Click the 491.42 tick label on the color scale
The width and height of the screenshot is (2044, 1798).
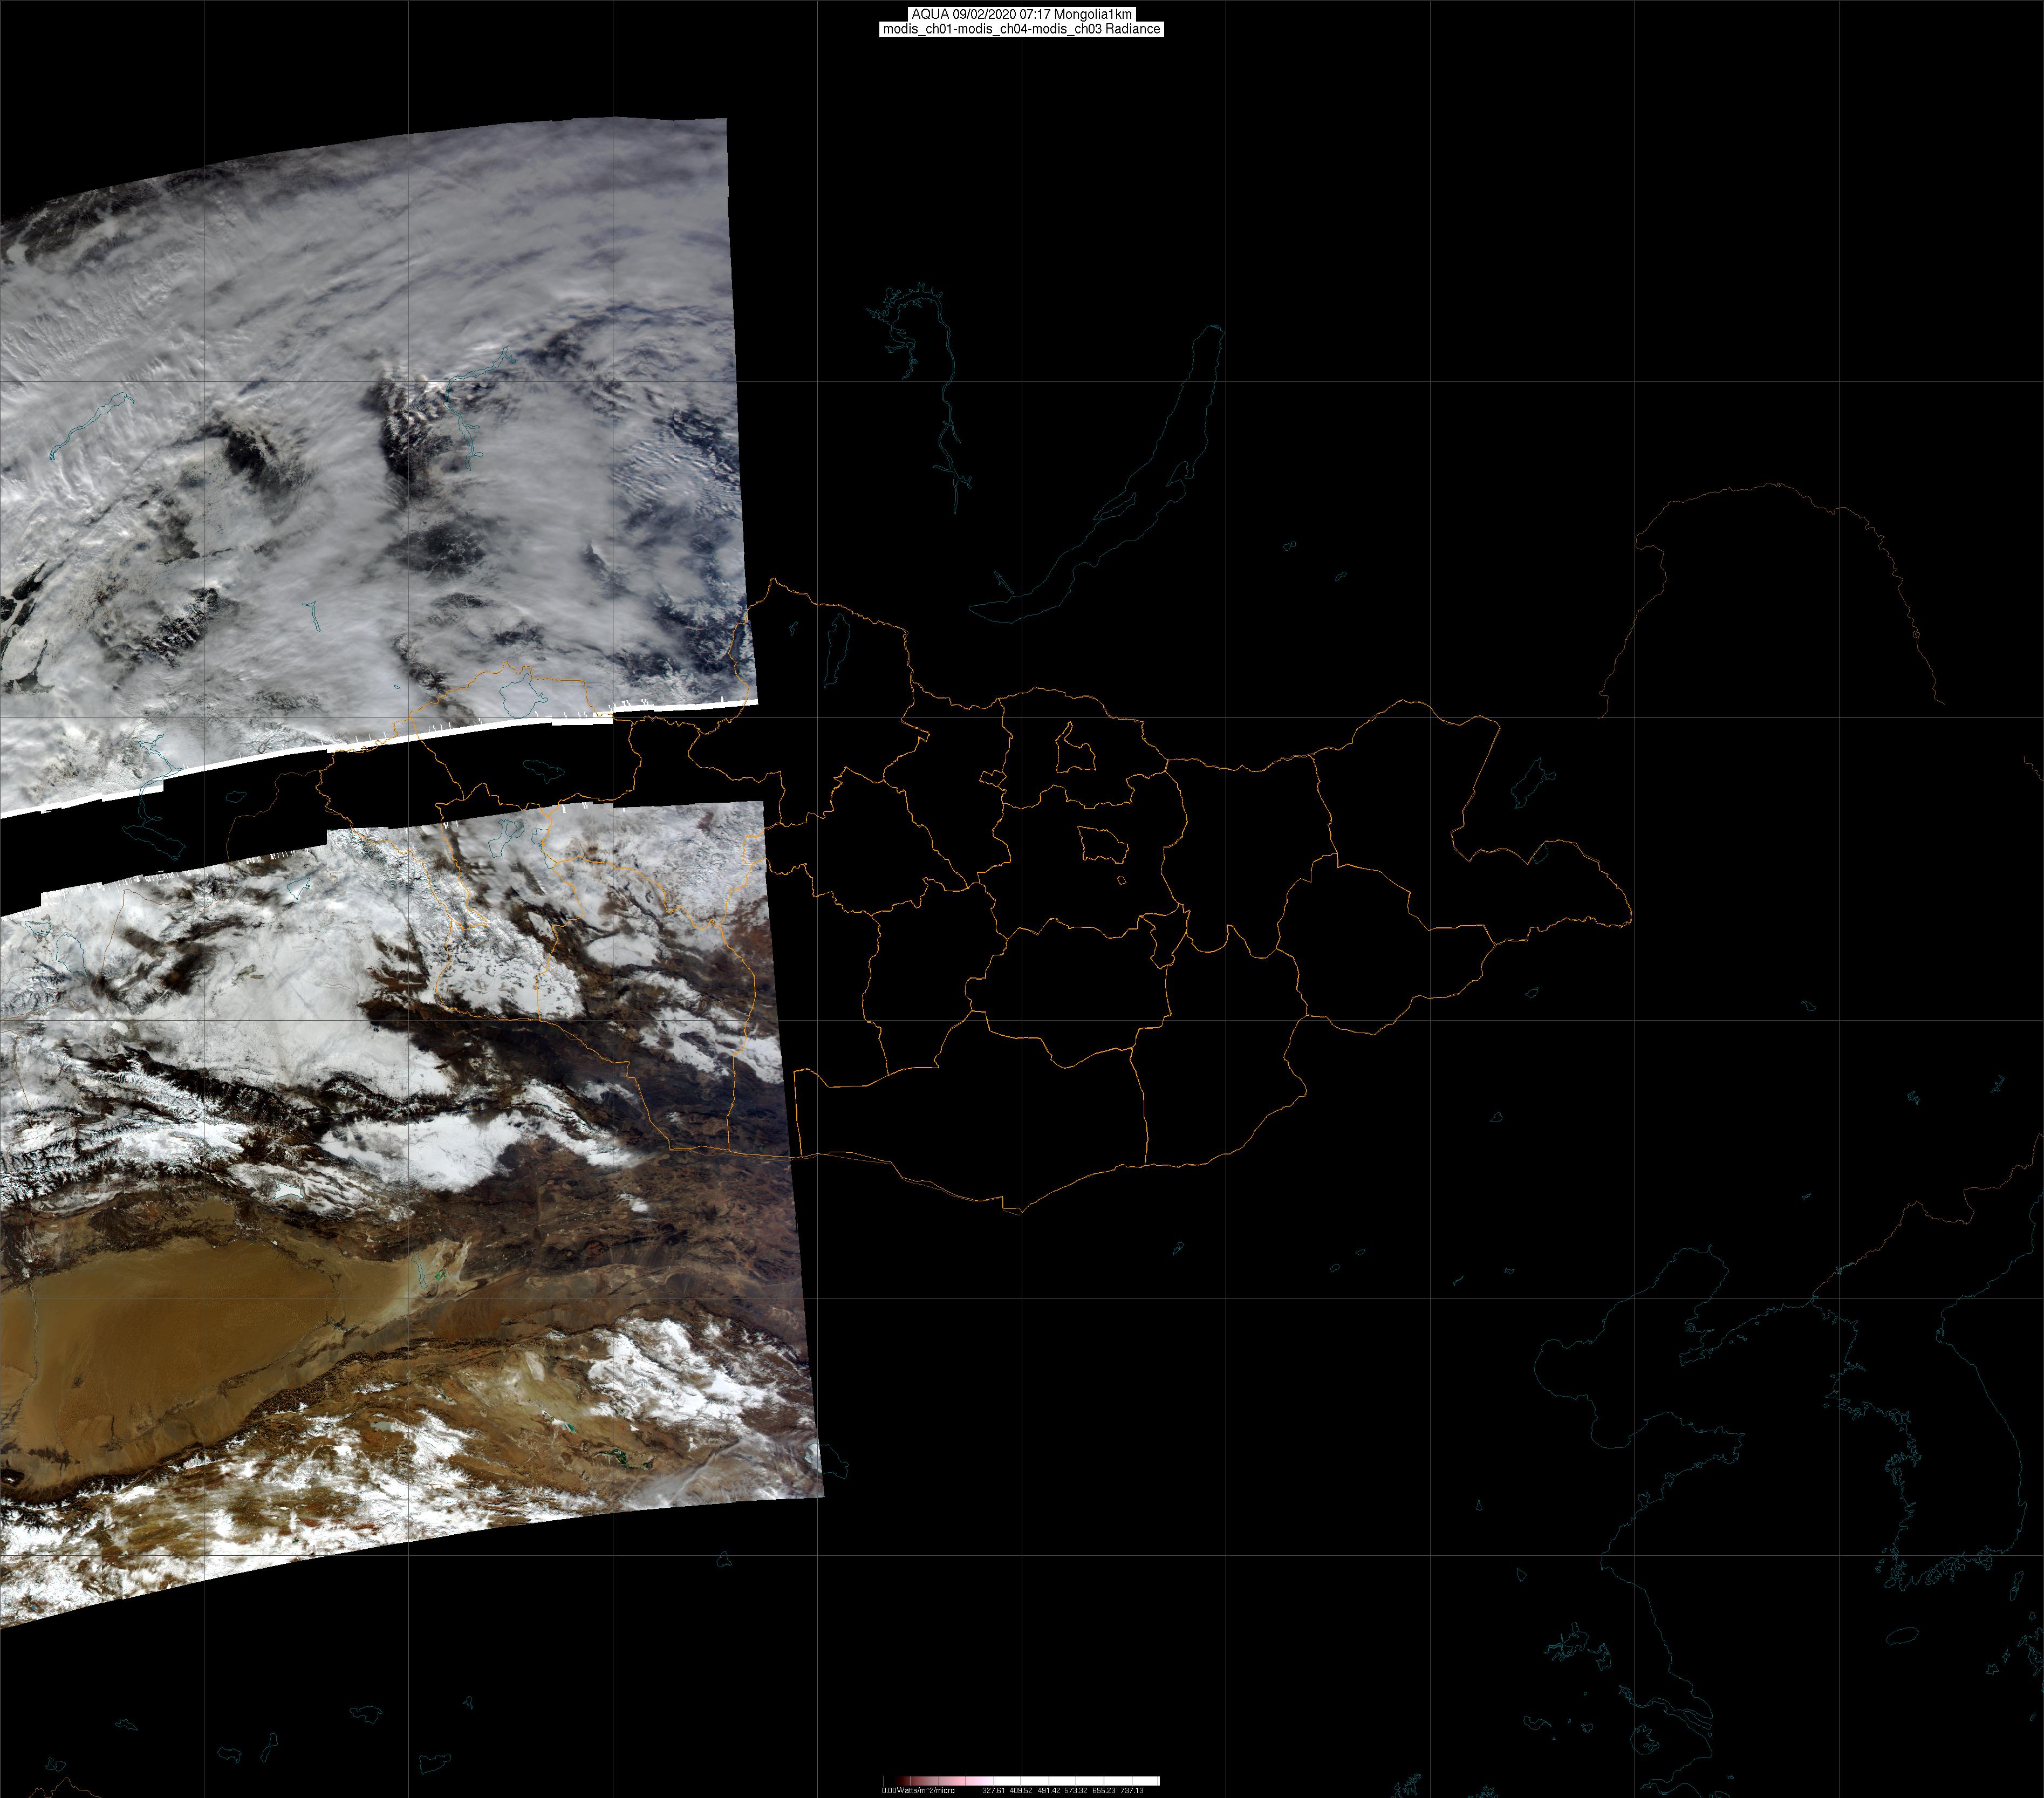pos(1048,1791)
